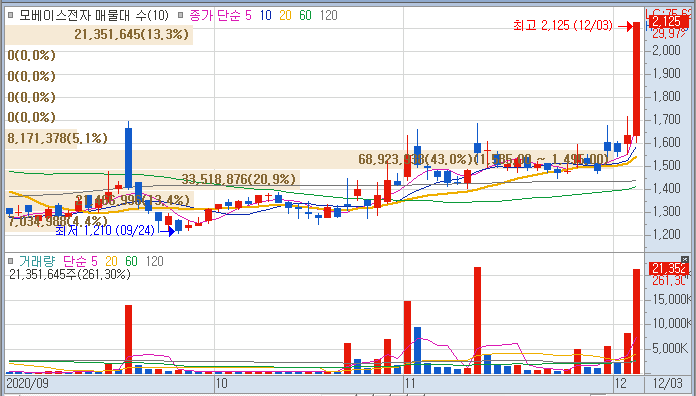Viewport: 696px width, 396px height.
Task: Click the 7,034,988(4.4%) volume profile label
Action: coord(58,221)
